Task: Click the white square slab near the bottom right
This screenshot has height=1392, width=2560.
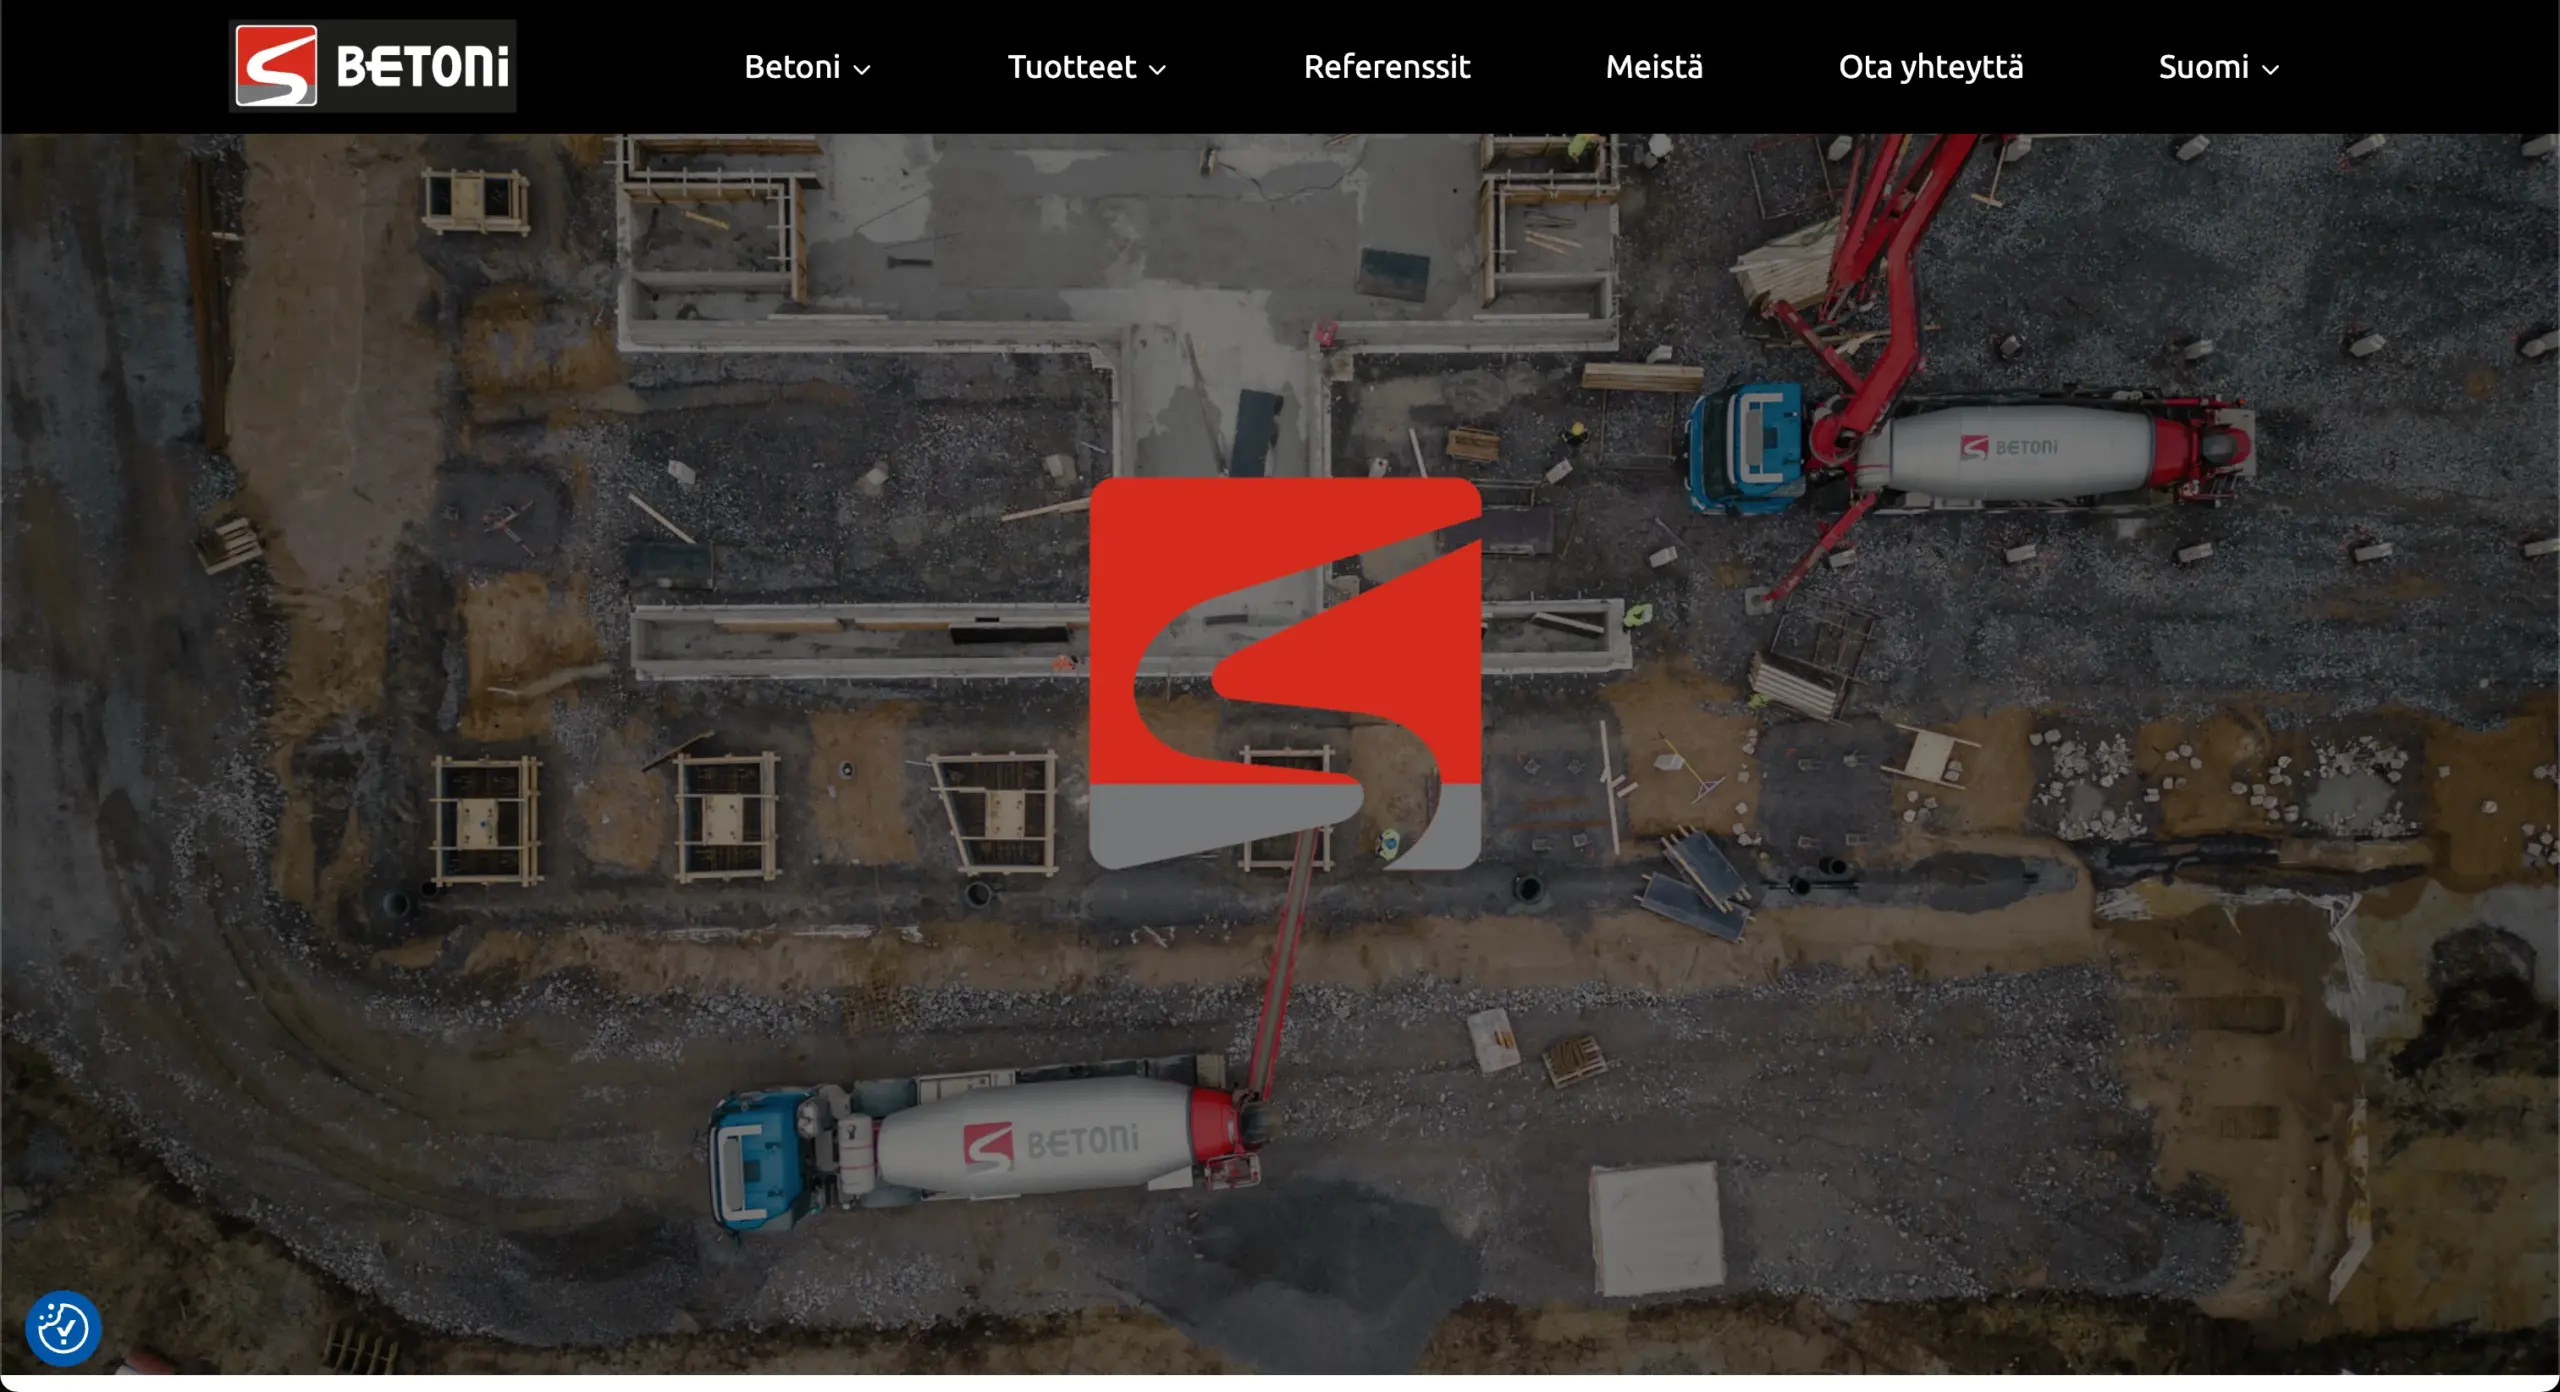Action: [x=1657, y=1228]
